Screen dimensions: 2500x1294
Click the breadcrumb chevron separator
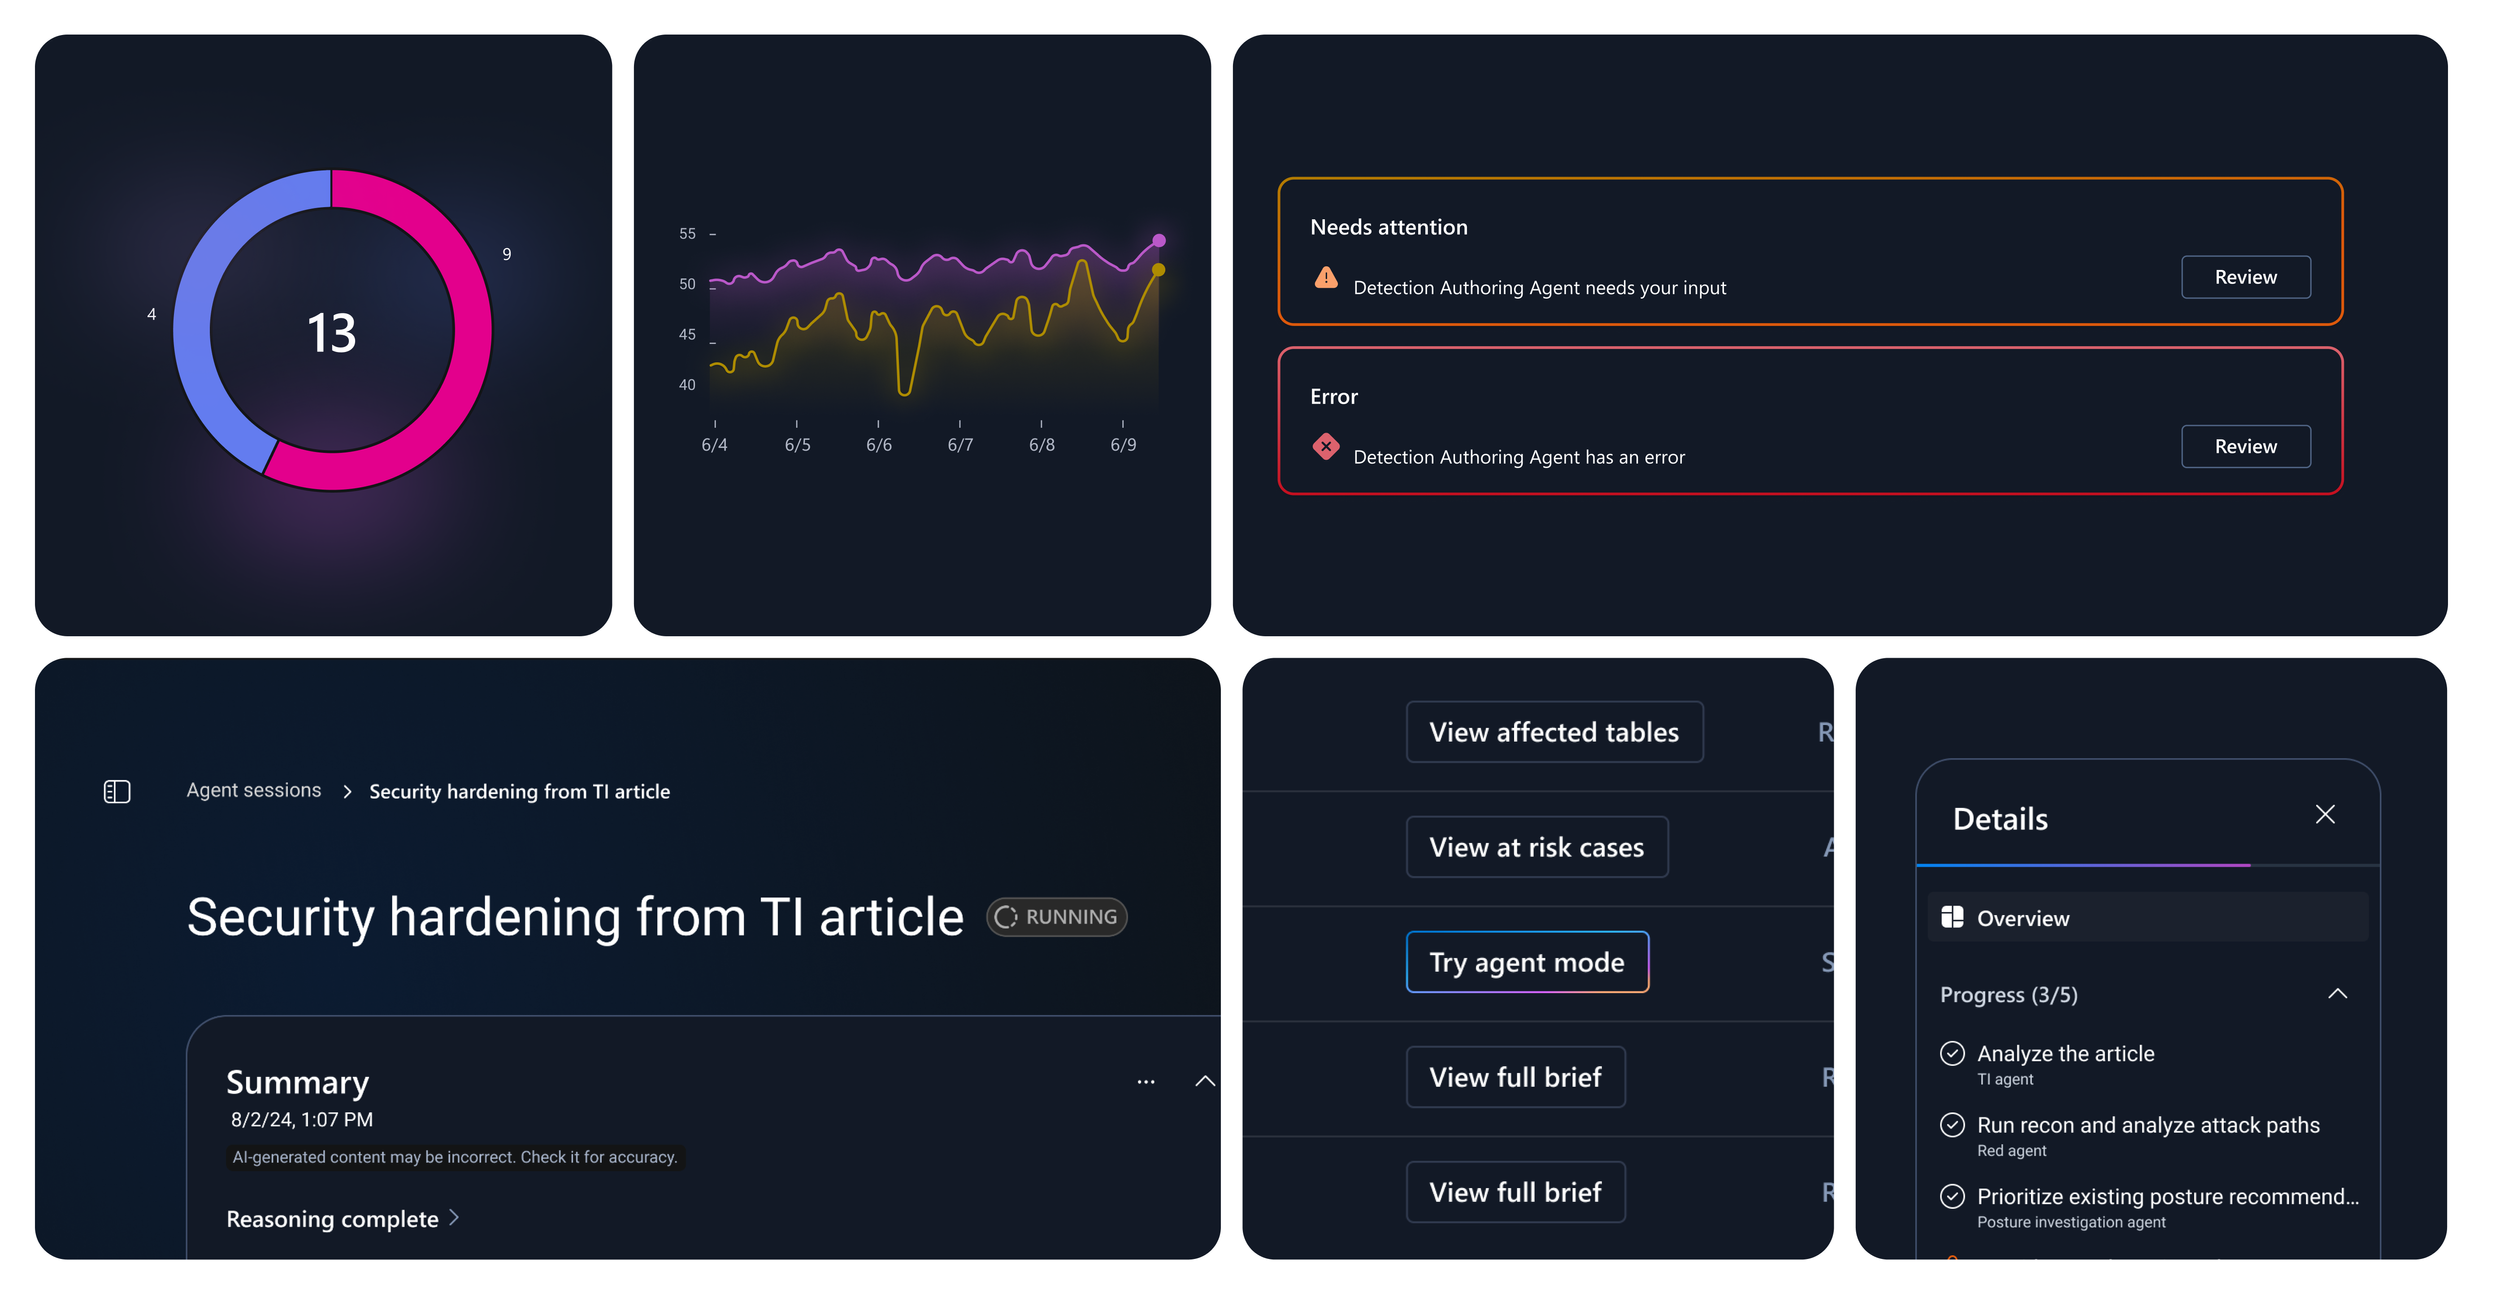[347, 792]
